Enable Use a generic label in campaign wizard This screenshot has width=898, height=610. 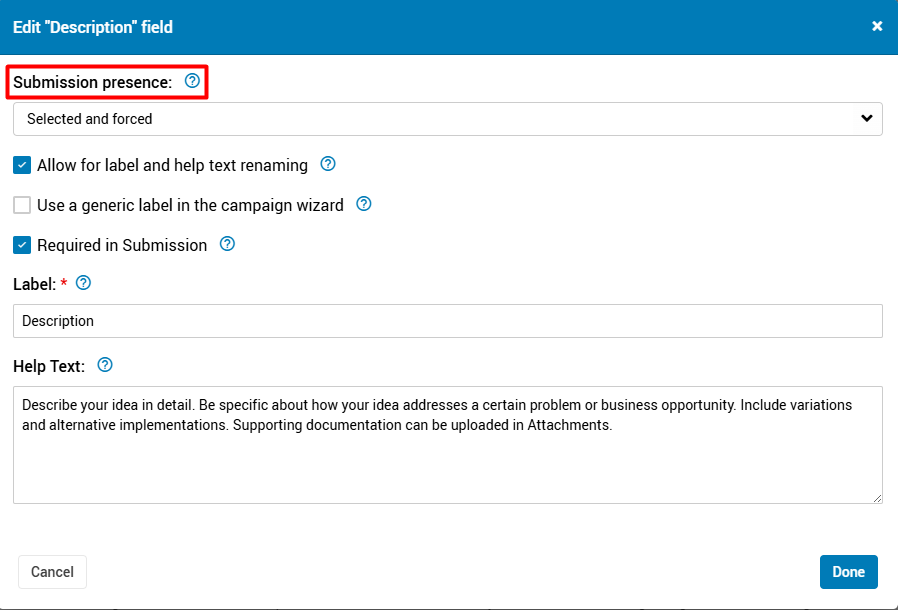(x=22, y=205)
